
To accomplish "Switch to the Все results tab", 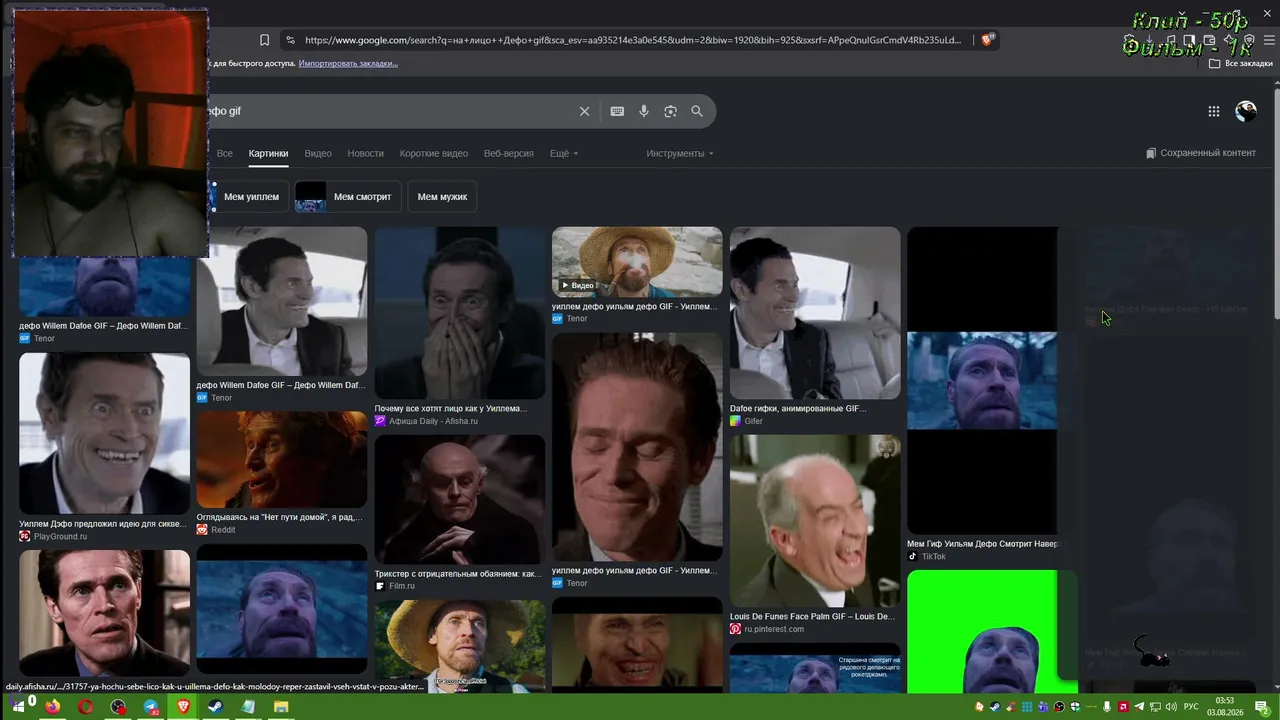I will tap(225, 153).
